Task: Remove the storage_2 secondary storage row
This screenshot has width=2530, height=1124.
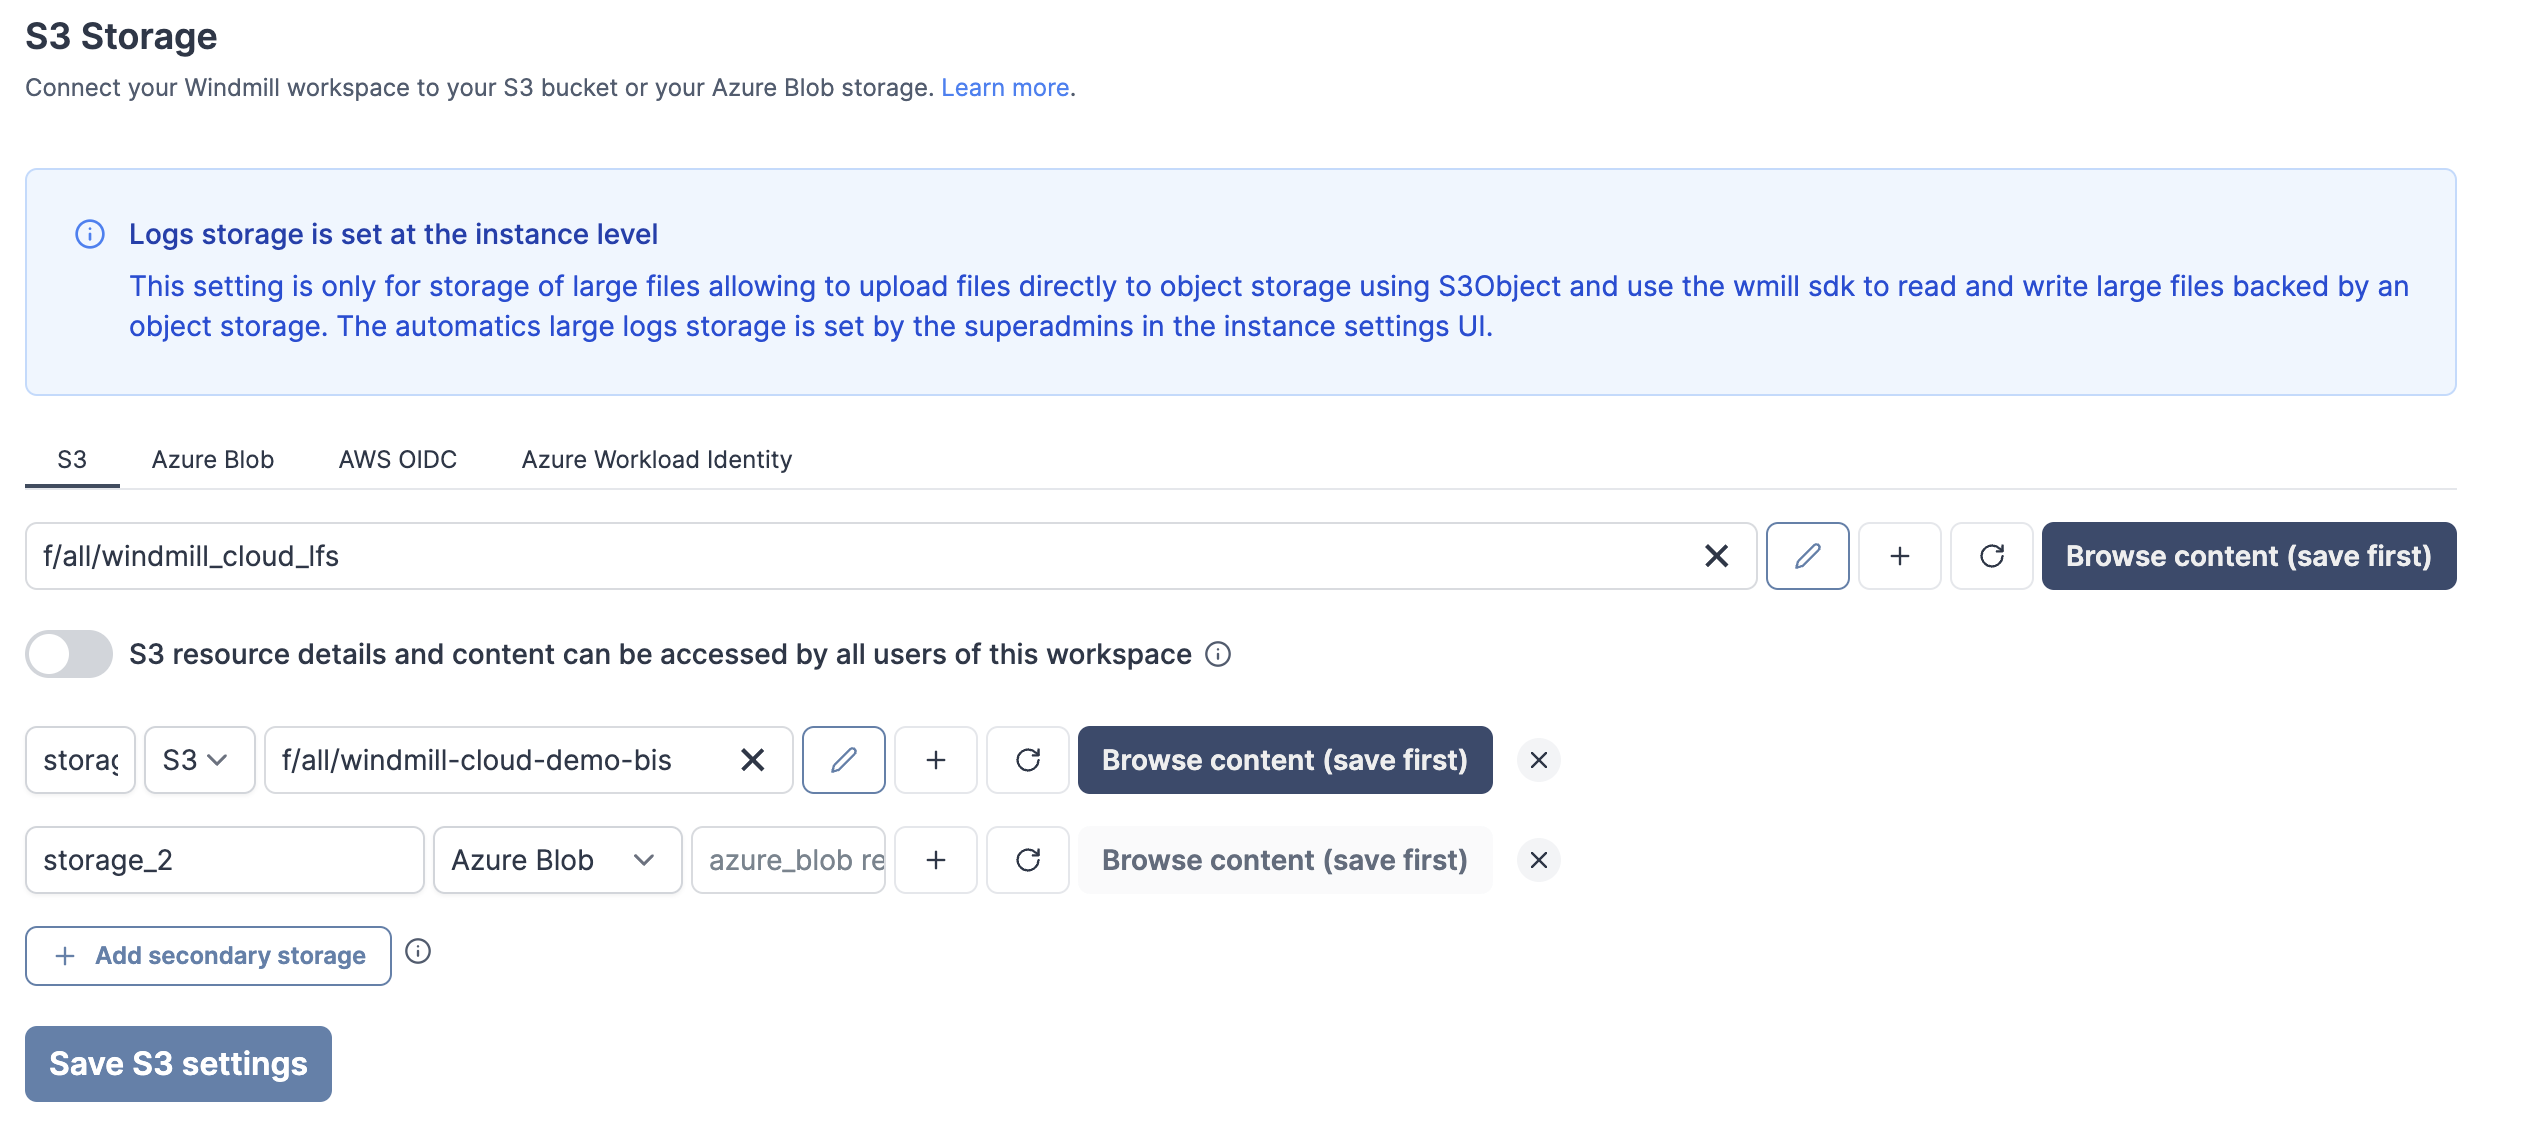Action: point(1538,860)
